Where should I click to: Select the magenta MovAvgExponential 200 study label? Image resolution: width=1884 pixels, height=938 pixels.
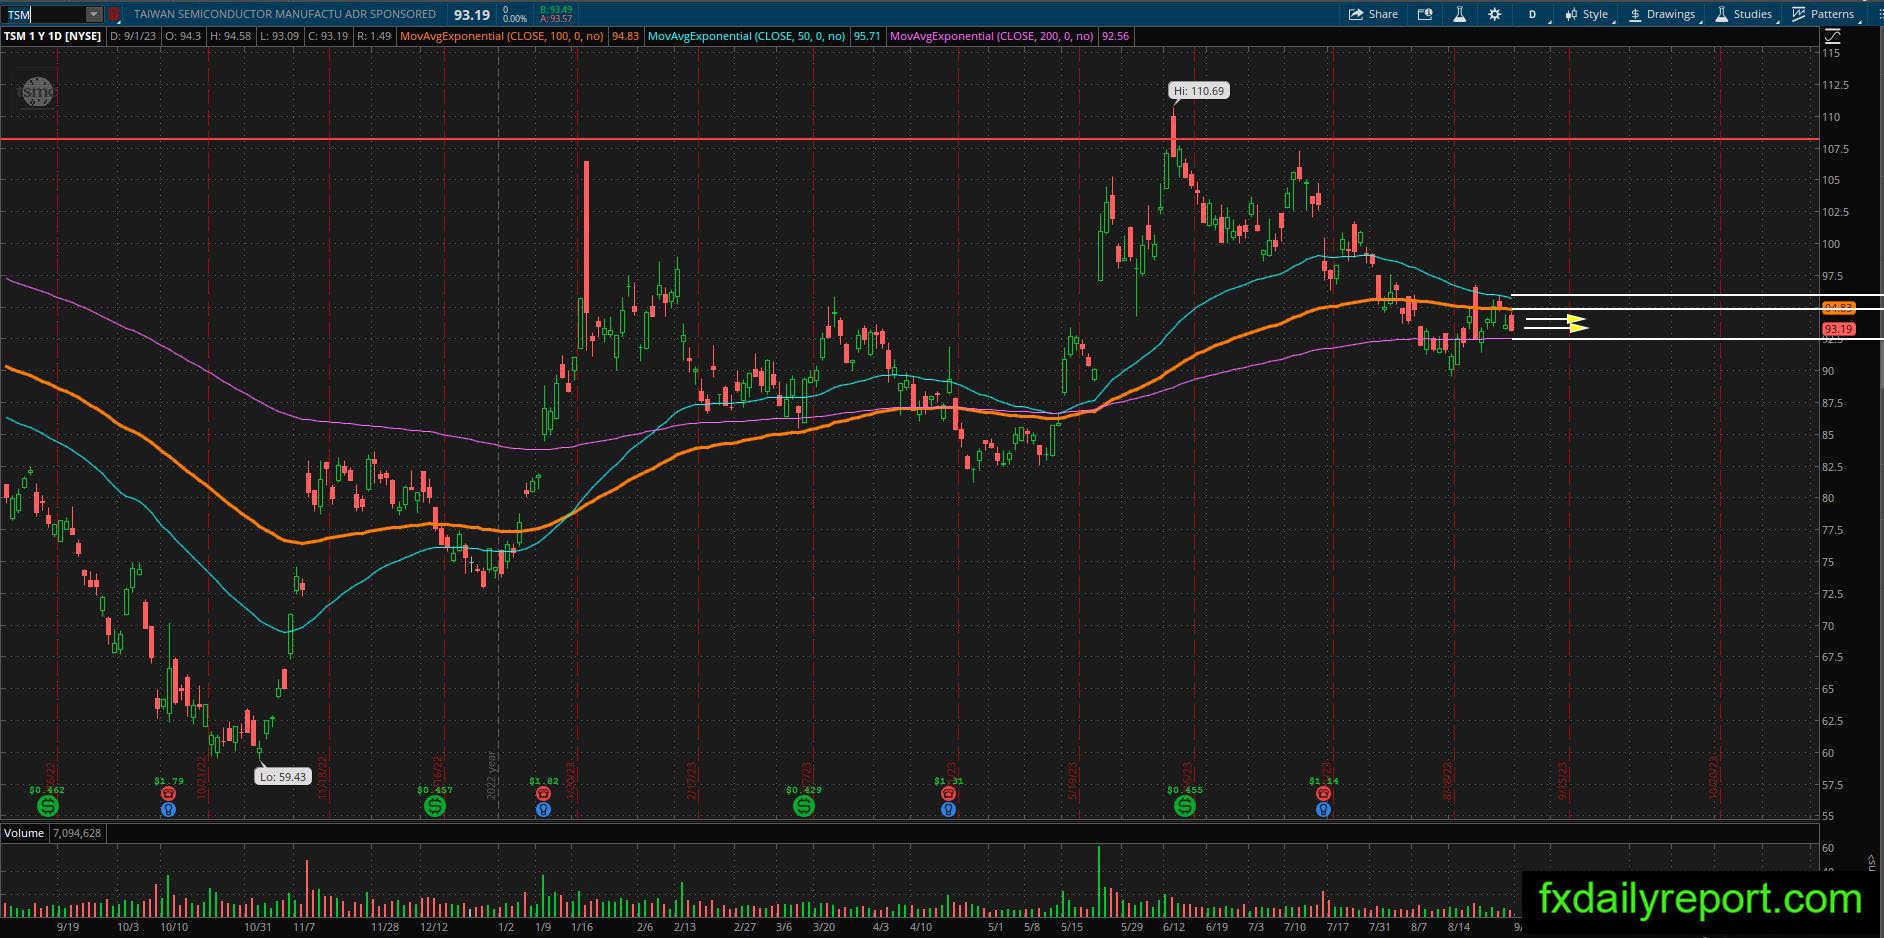click(x=992, y=36)
